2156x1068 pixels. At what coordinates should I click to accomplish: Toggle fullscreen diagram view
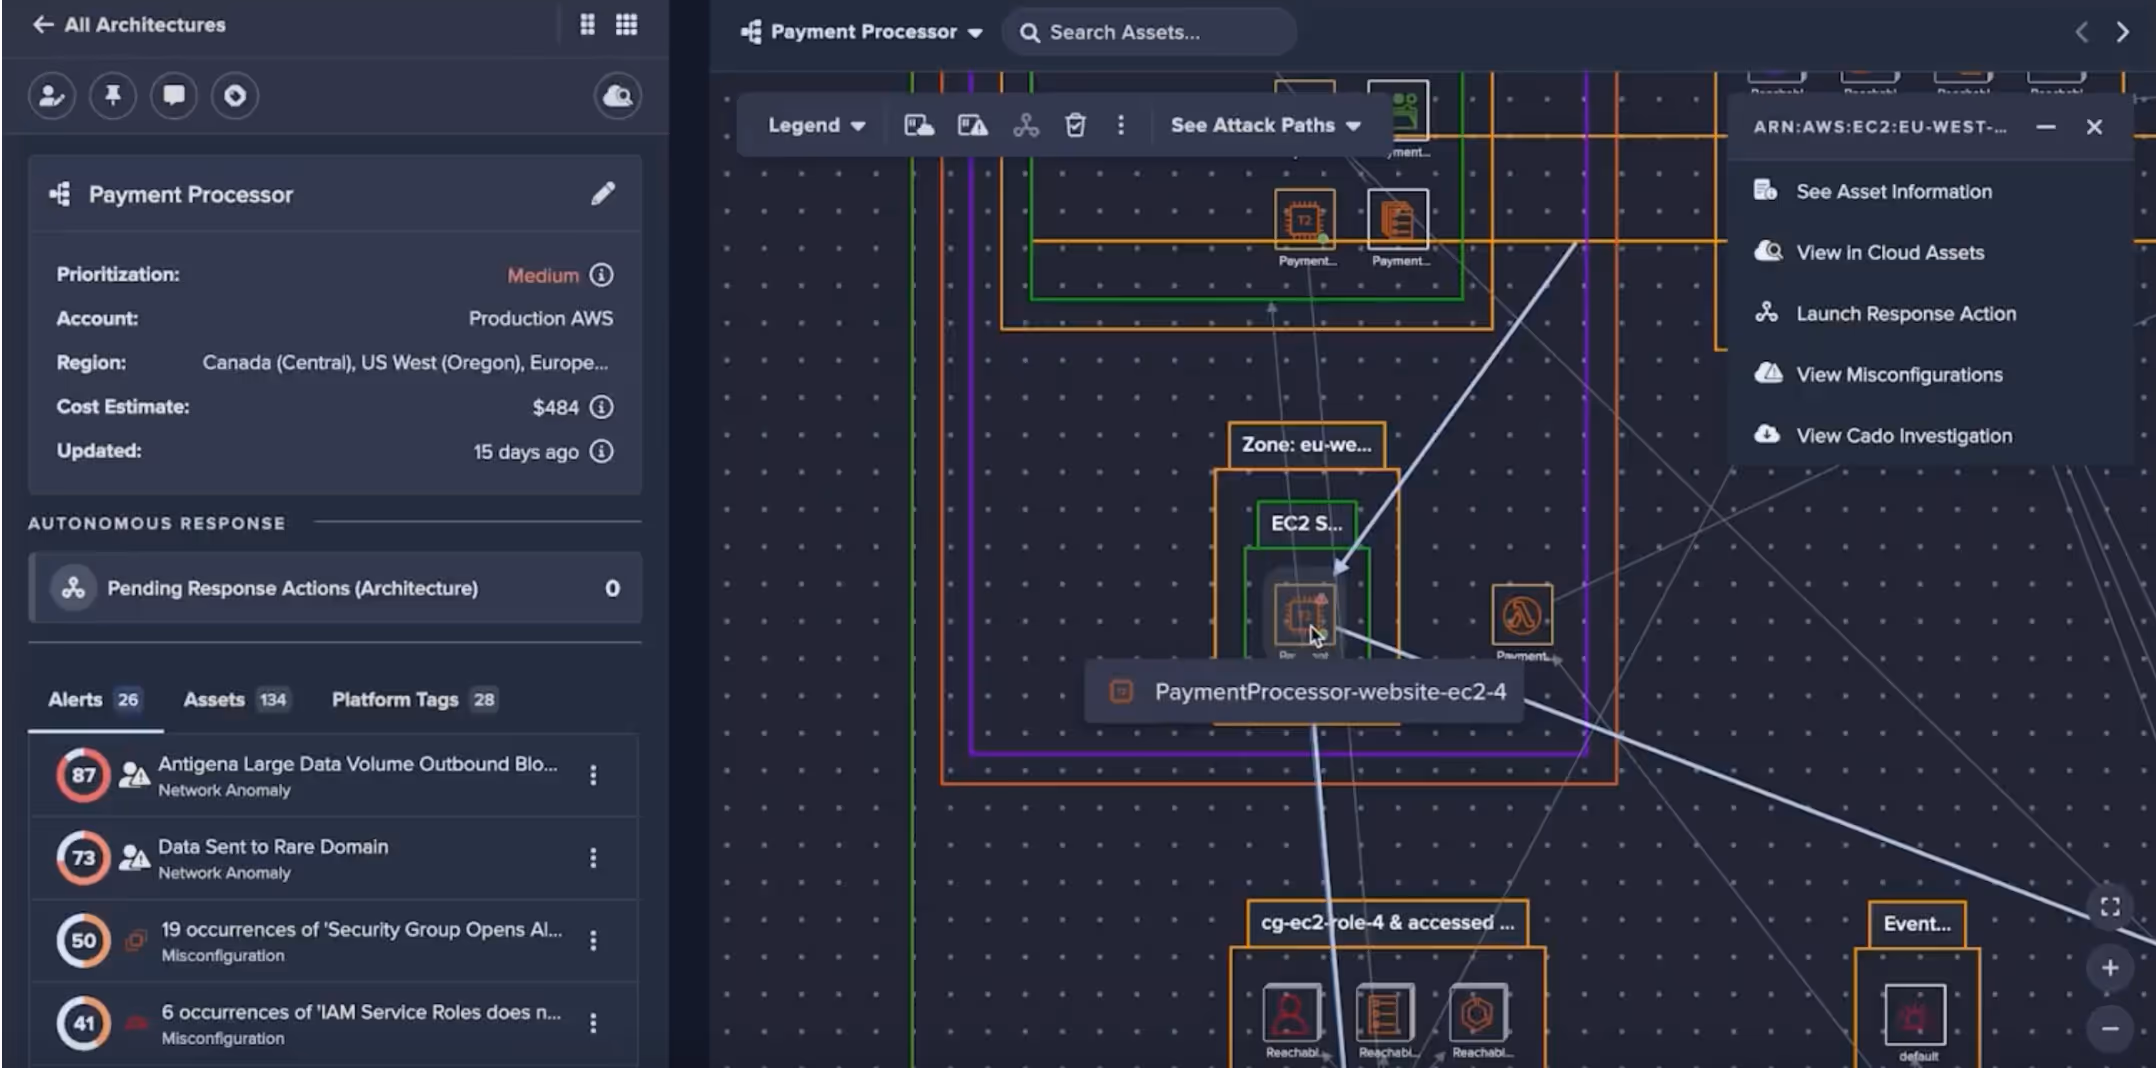(2110, 906)
